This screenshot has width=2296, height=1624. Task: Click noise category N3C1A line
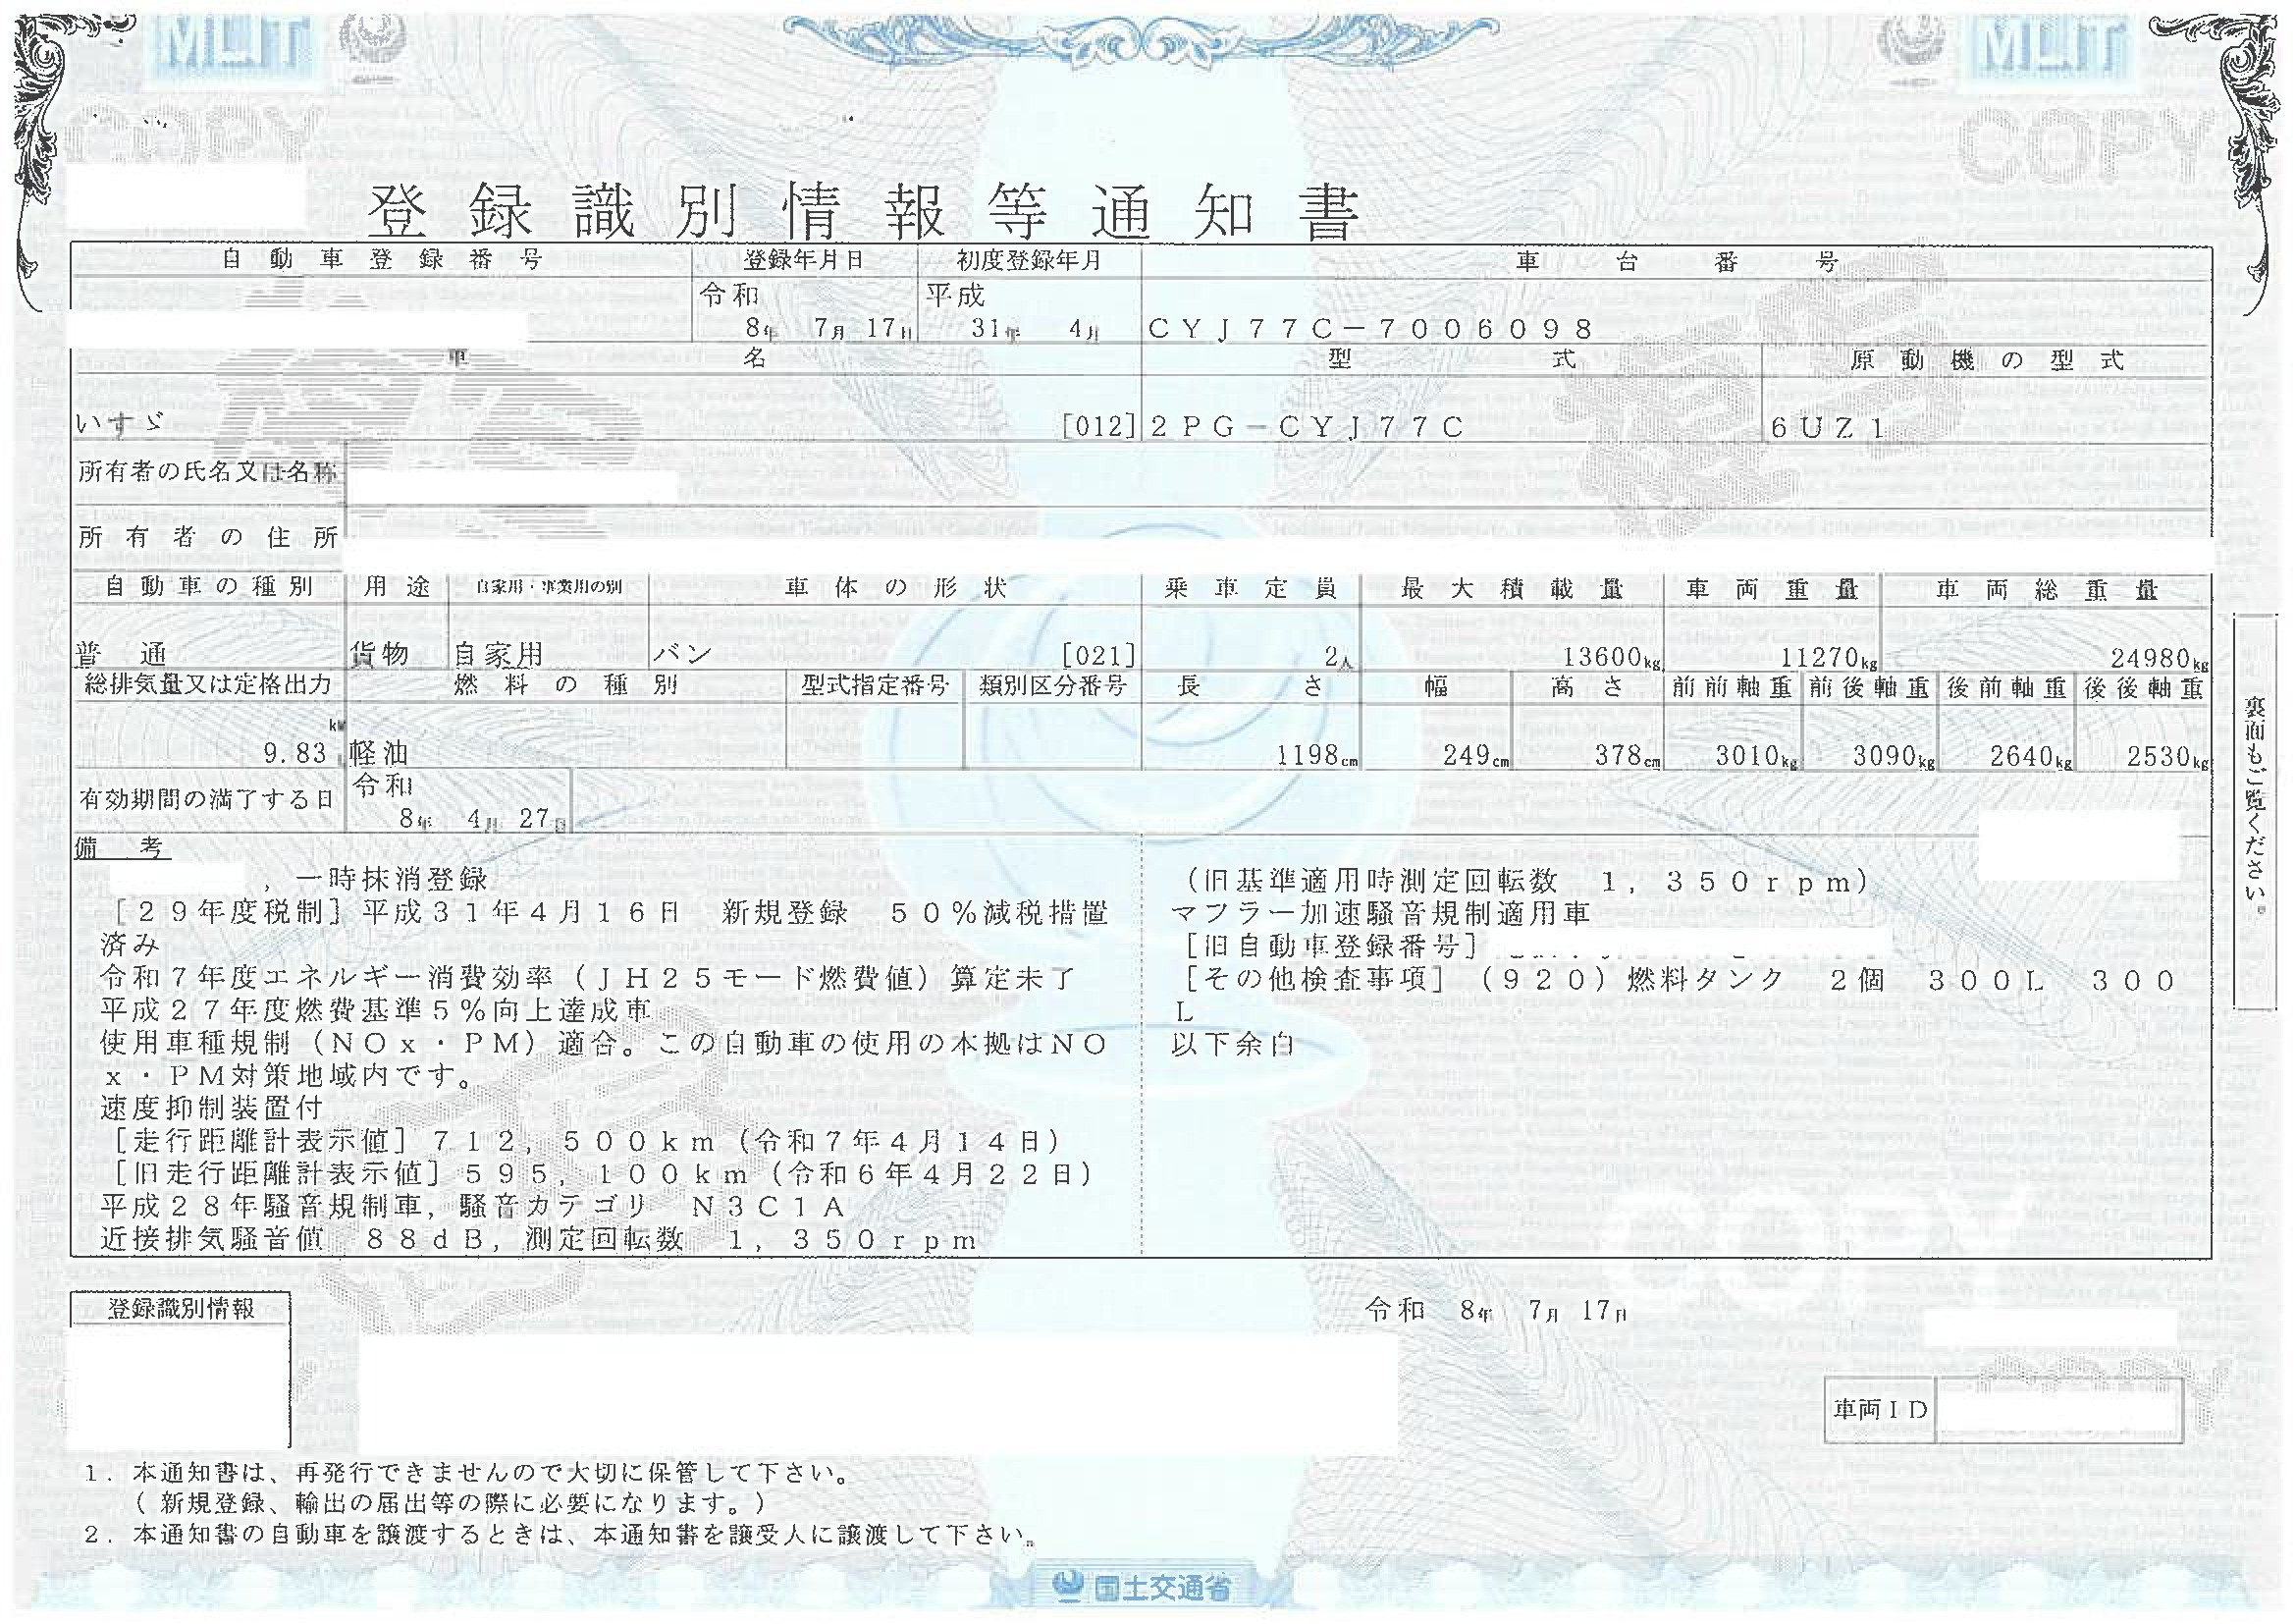pos(473,1207)
